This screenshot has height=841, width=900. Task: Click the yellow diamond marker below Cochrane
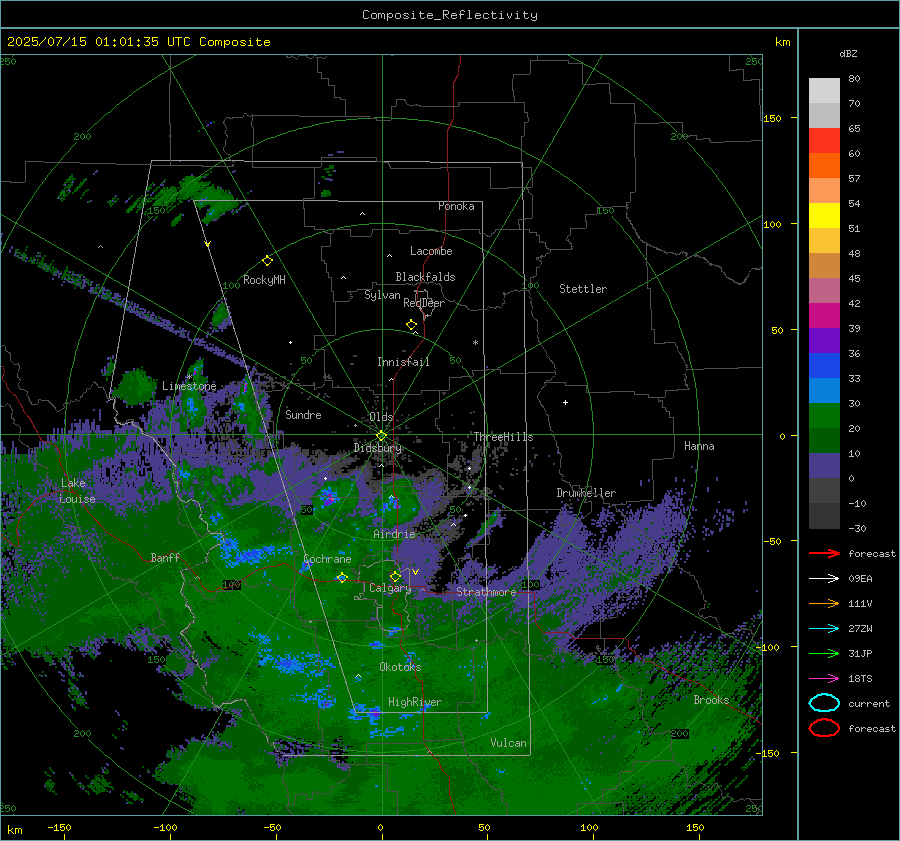(x=342, y=578)
